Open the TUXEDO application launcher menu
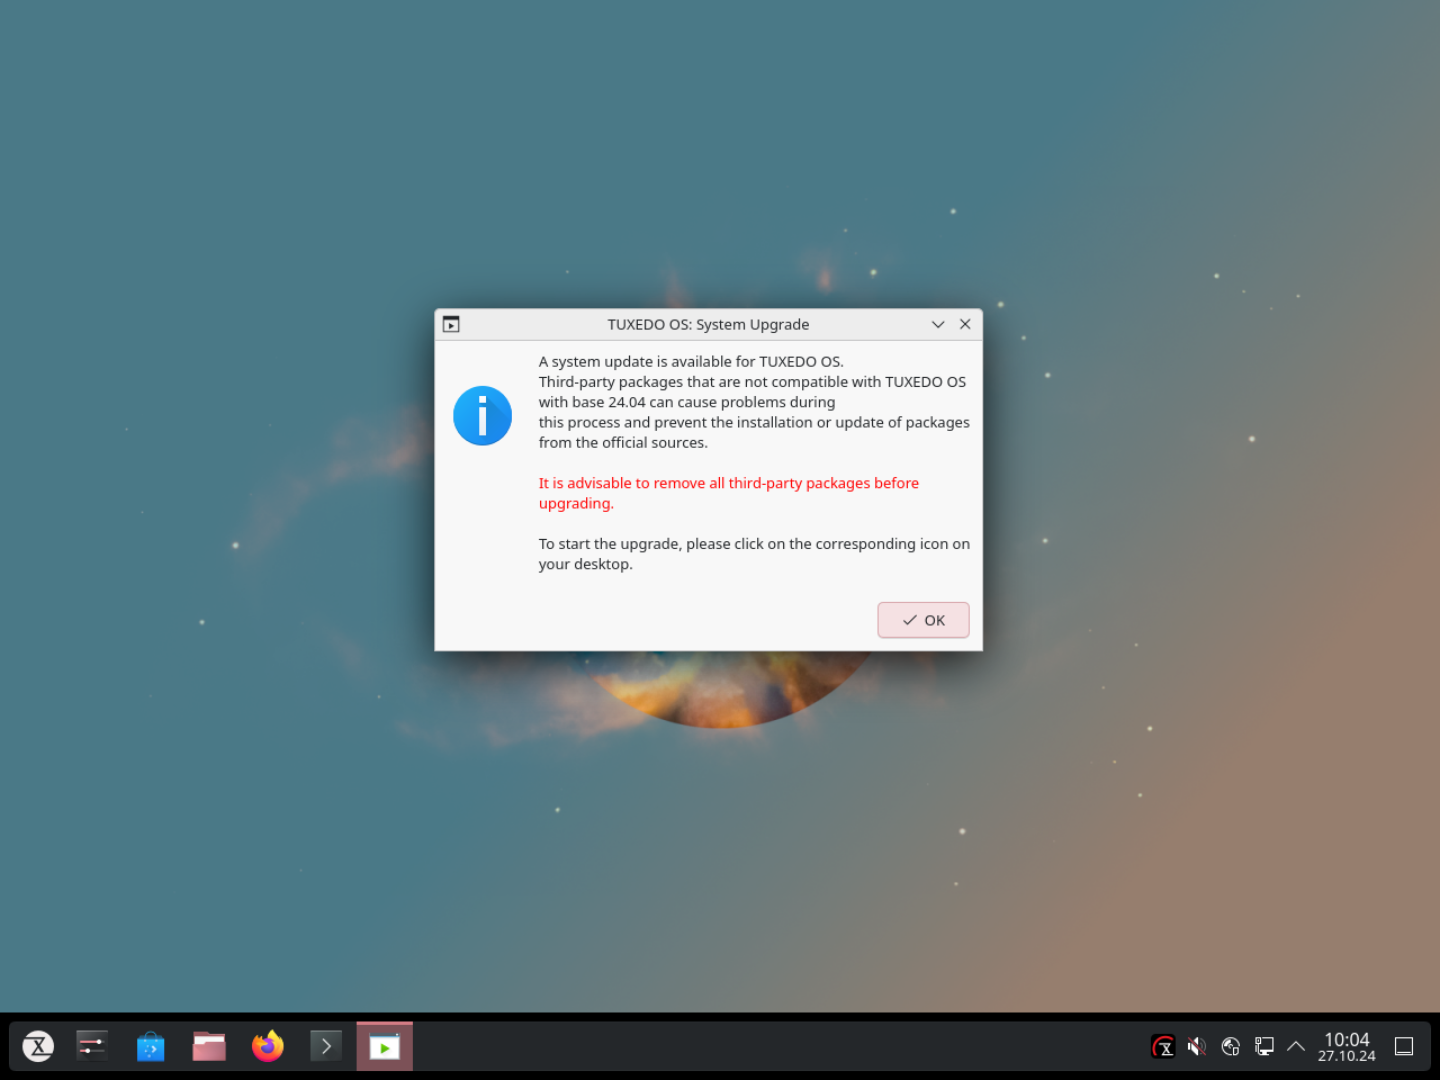The height and width of the screenshot is (1080, 1440). (38, 1046)
